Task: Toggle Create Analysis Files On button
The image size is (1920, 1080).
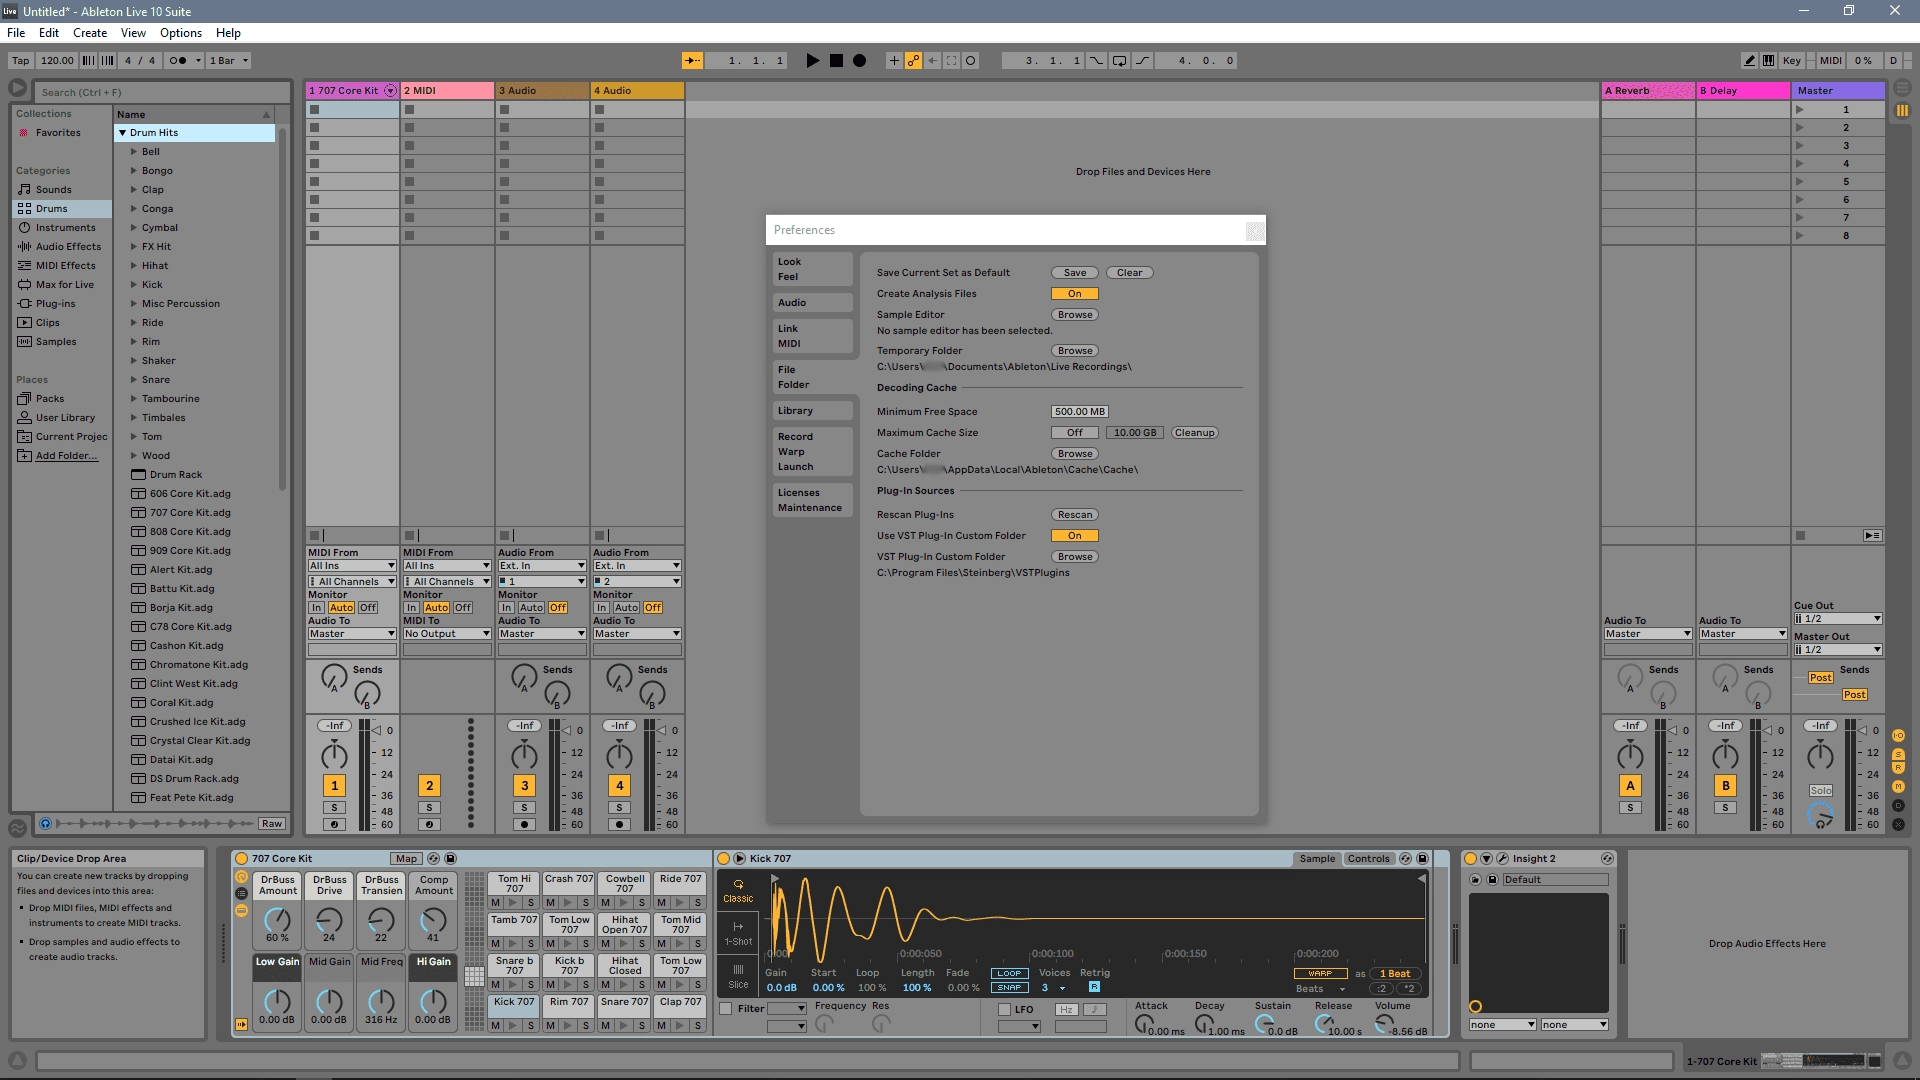Action: (x=1075, y=294)
